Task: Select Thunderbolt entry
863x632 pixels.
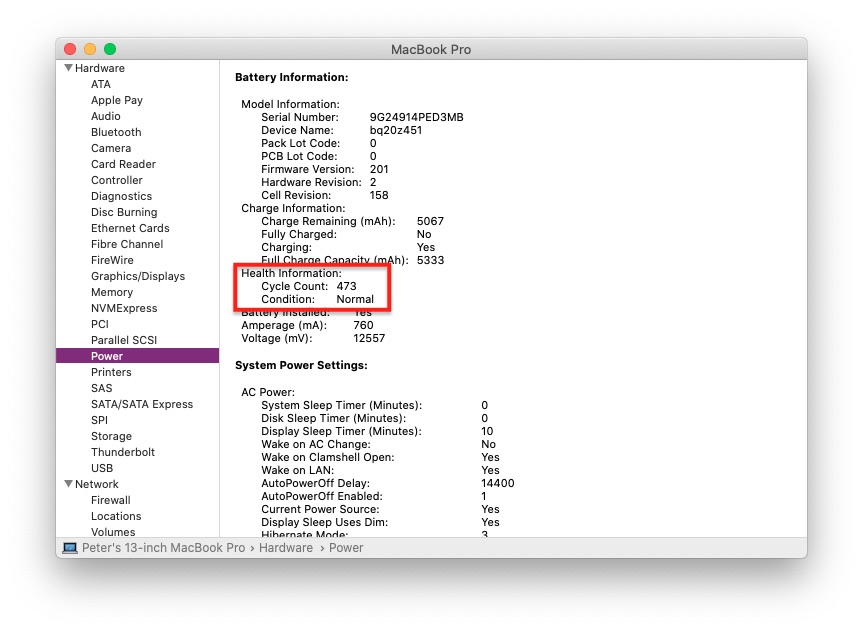Action: click(123, 451)
